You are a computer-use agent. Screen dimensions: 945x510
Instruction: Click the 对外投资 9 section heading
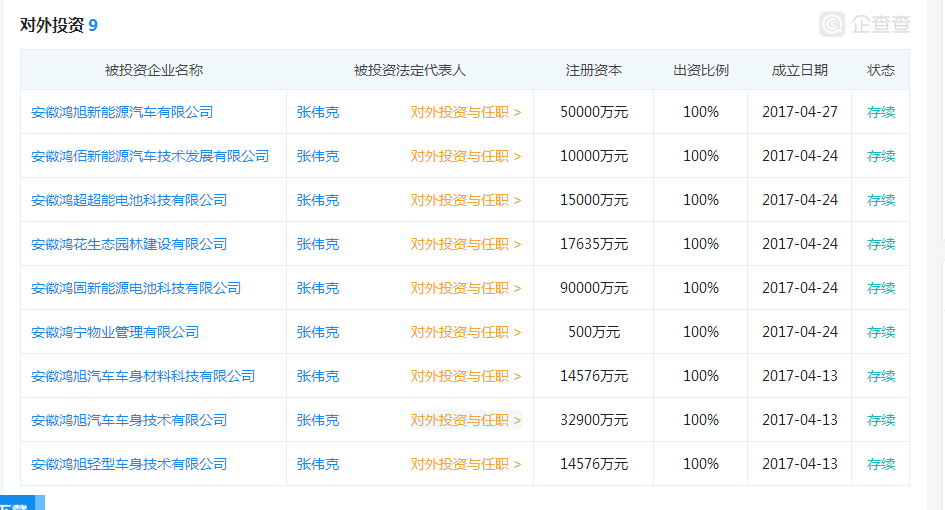(59, 26)
